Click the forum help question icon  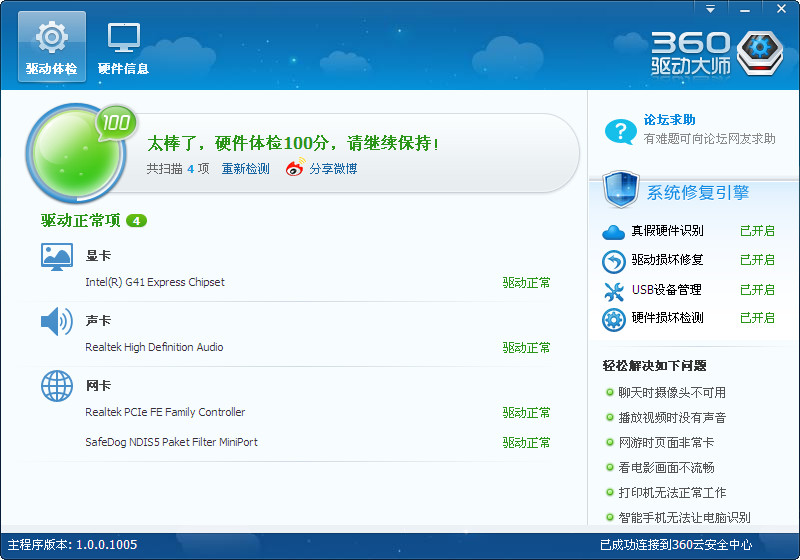pos(620,132)
